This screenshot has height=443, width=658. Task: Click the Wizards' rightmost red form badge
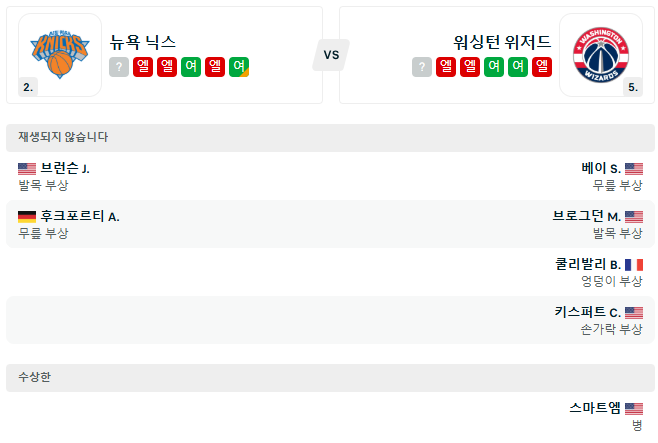542,67
